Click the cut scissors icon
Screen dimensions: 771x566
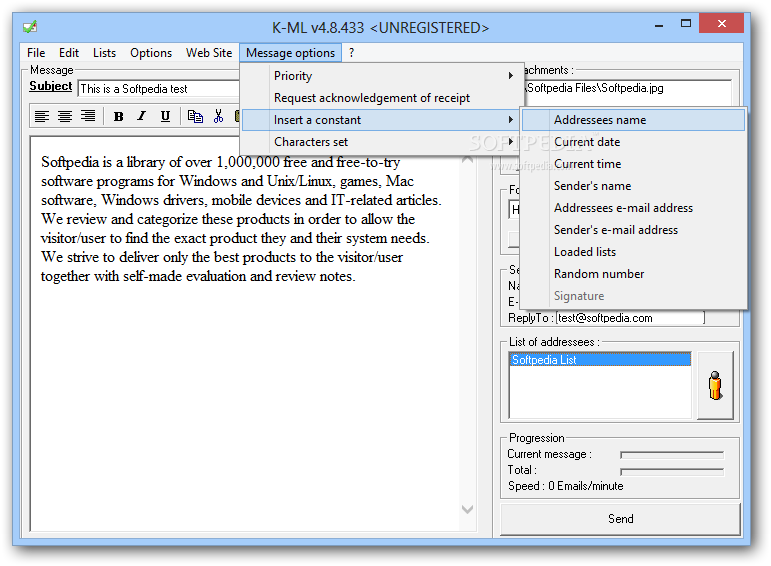pos(218,117)
